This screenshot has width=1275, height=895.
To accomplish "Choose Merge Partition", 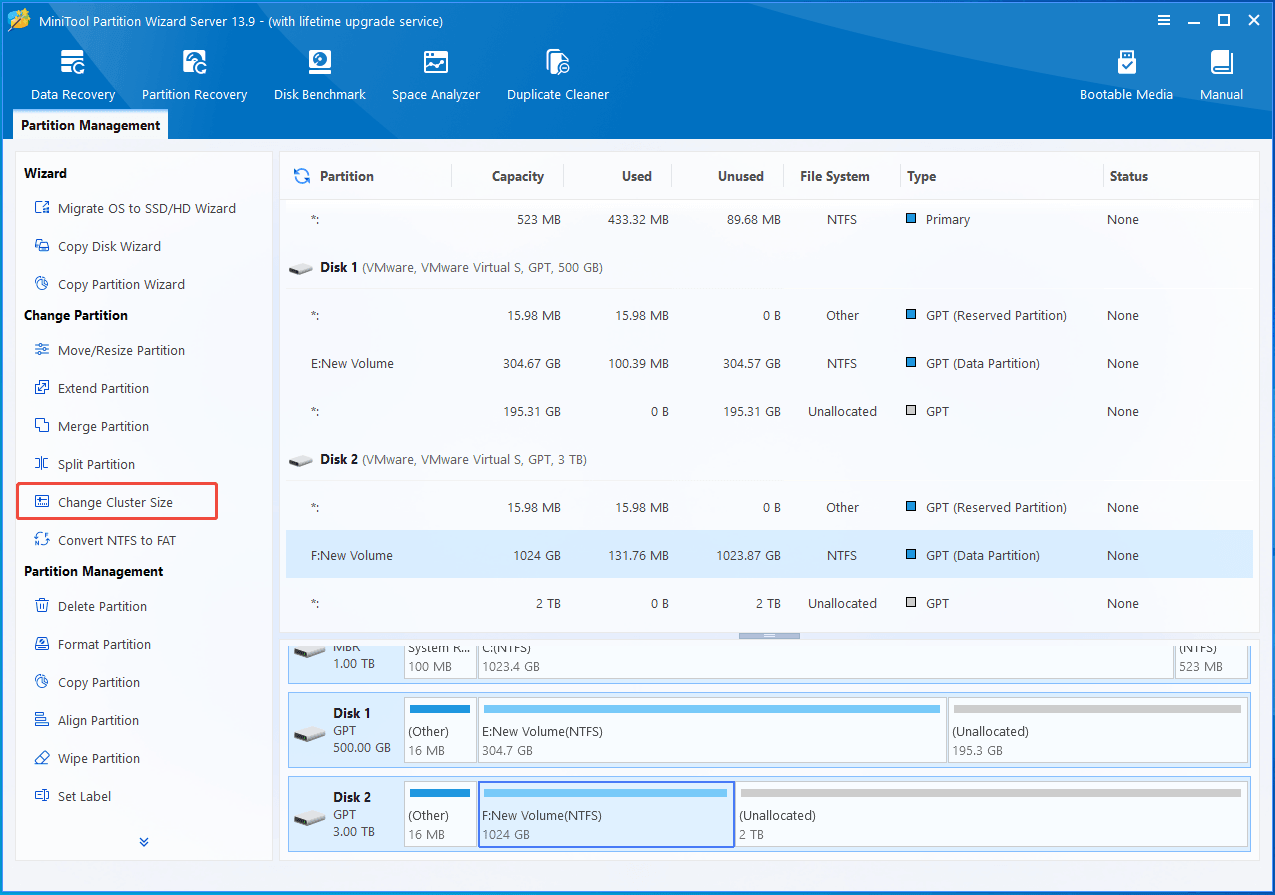I will [91, 426].
